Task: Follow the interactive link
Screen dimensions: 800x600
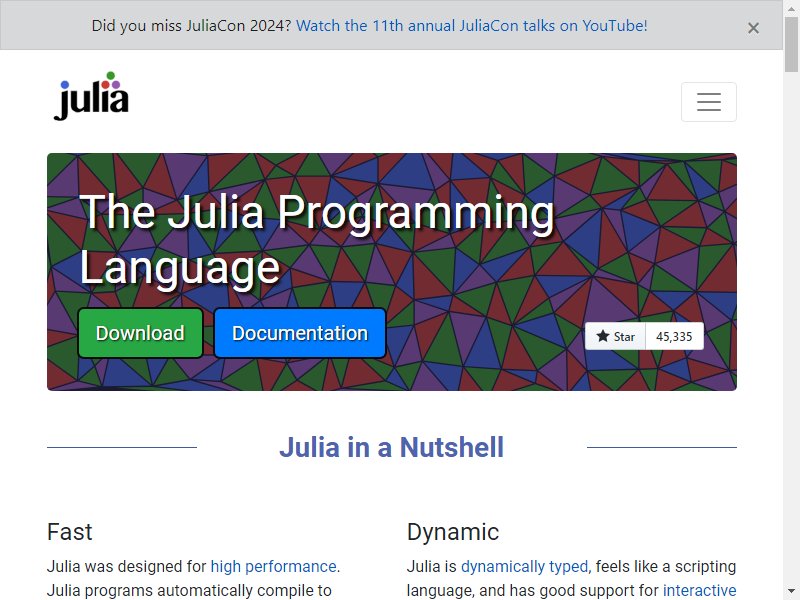Action: (x=699, y=590)
